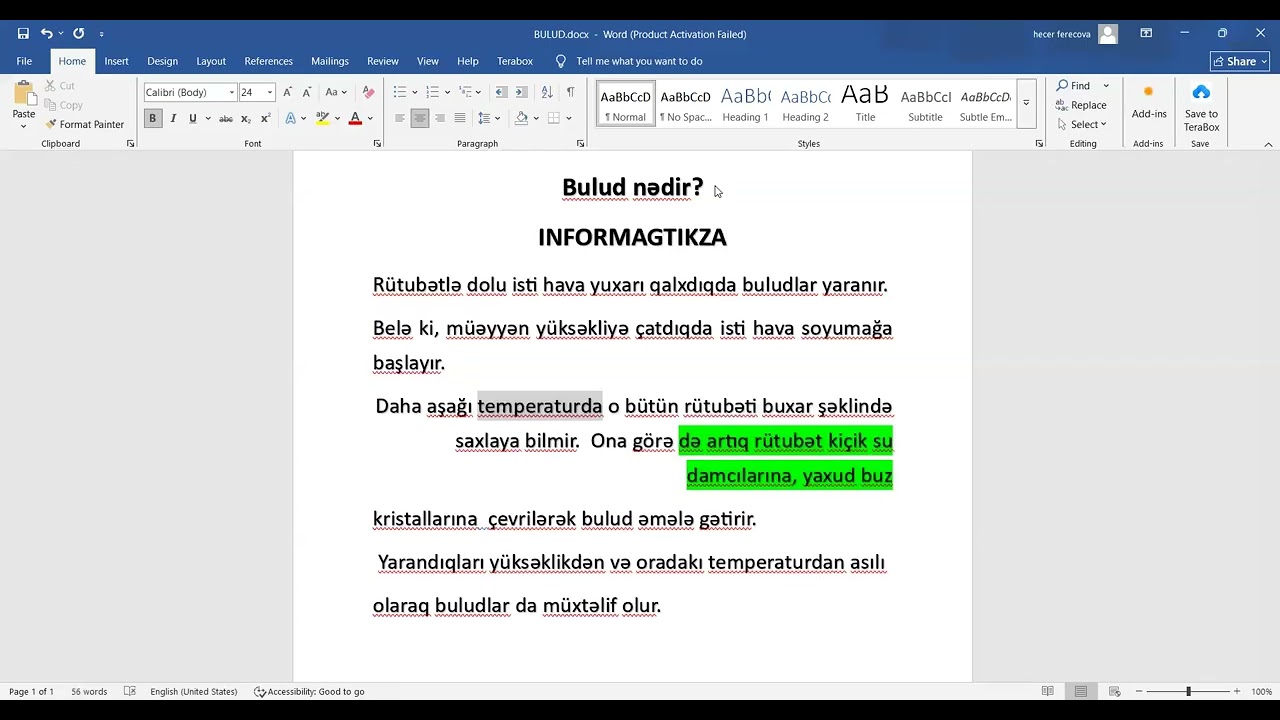Screen dimensions: 1280x720
Task: Click the Save icon in title bar
Action: [23, 34]
